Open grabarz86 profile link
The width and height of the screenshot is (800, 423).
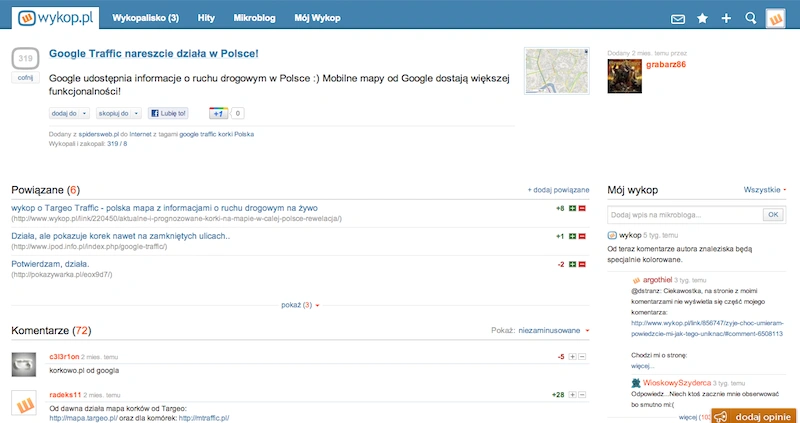666,64
